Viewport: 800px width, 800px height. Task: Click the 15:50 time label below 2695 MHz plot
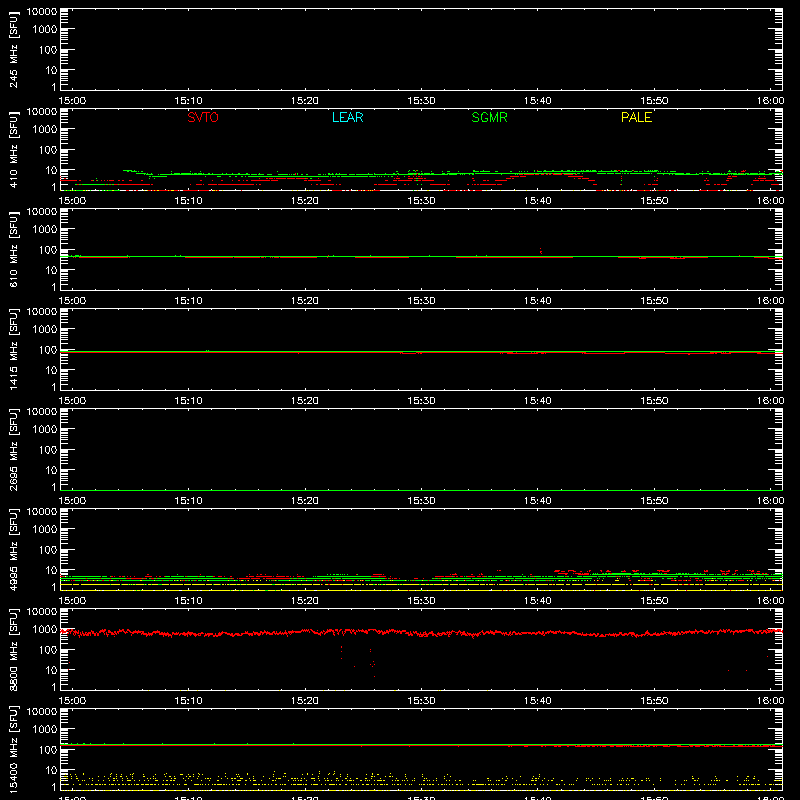coord(654,501)
